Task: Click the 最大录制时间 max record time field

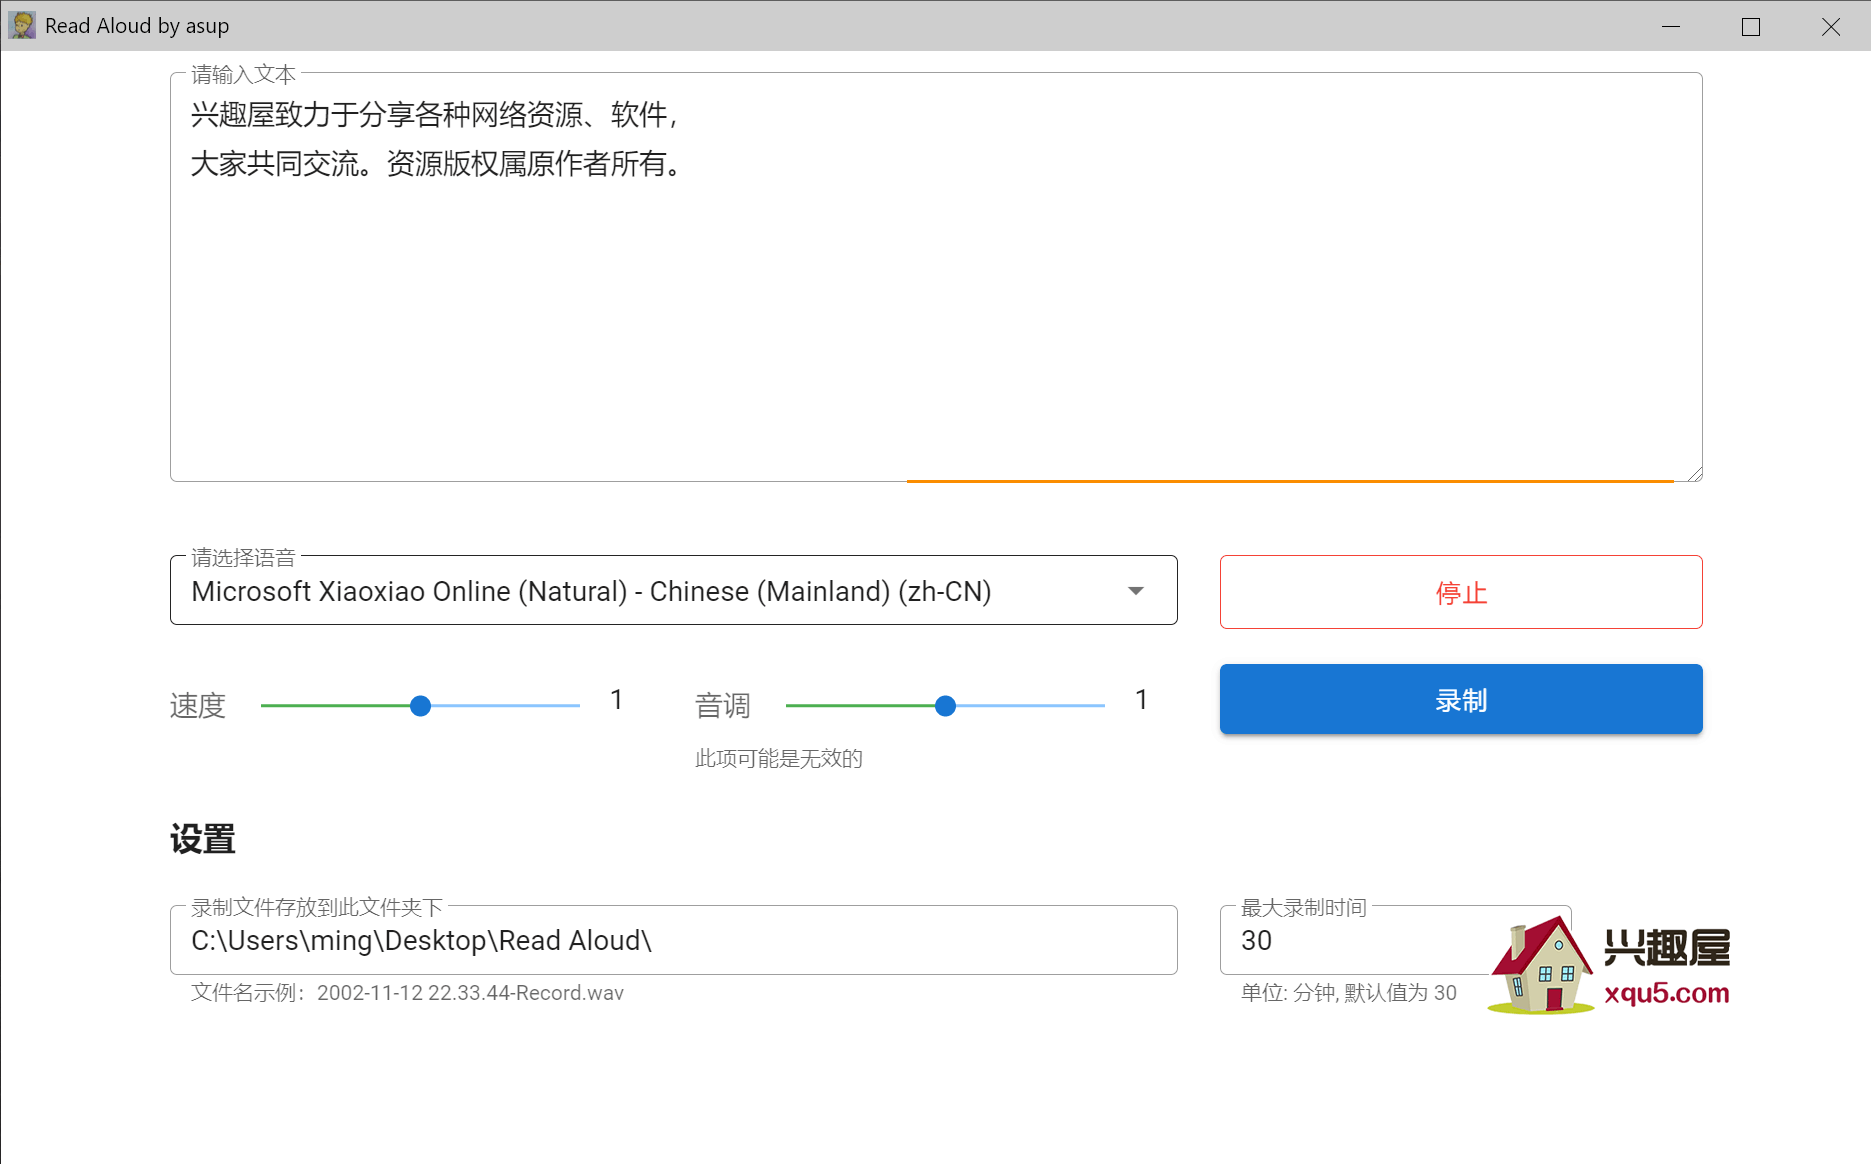Action: point(1350,941)
